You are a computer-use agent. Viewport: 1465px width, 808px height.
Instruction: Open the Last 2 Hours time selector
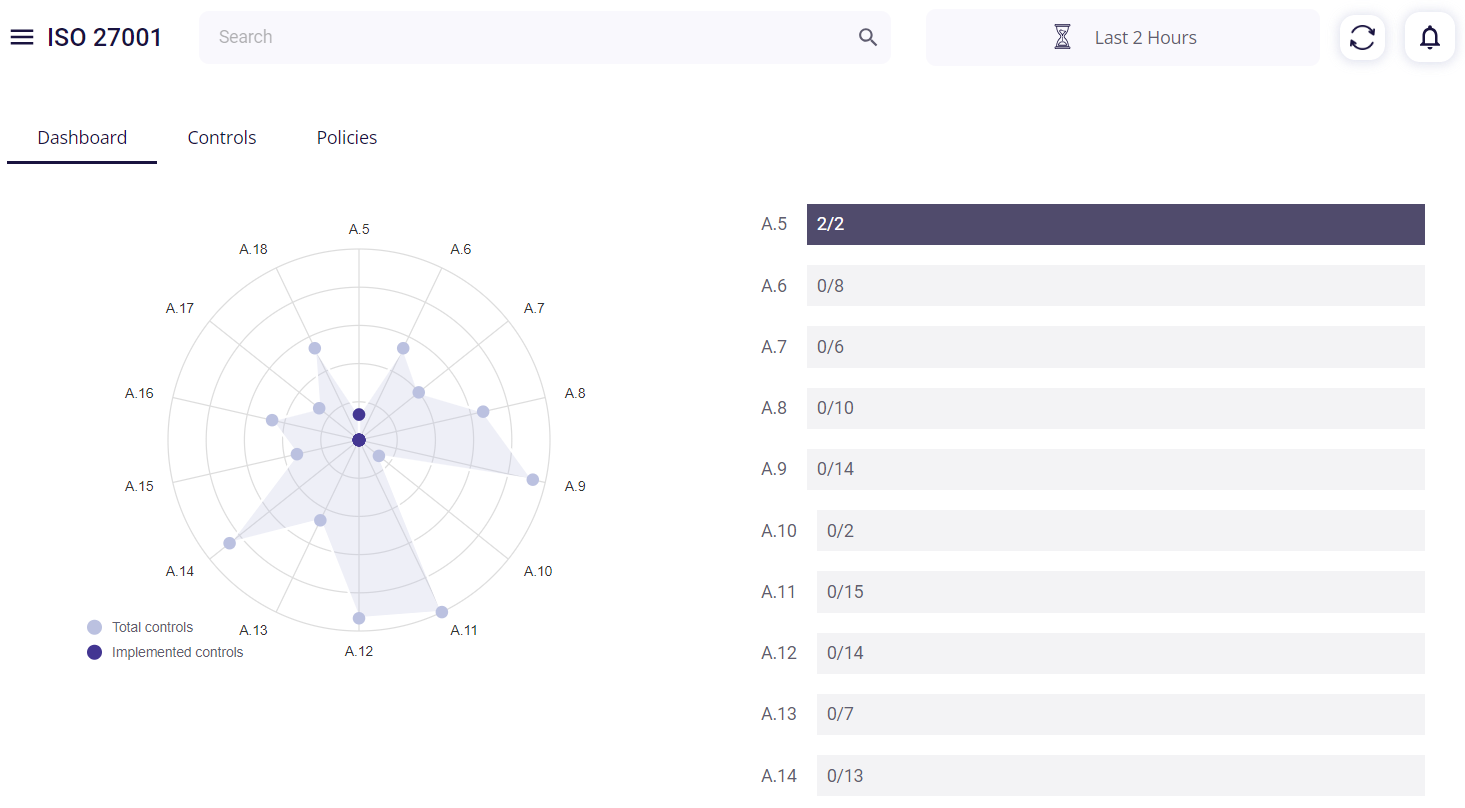click(x=1123, y=38)
